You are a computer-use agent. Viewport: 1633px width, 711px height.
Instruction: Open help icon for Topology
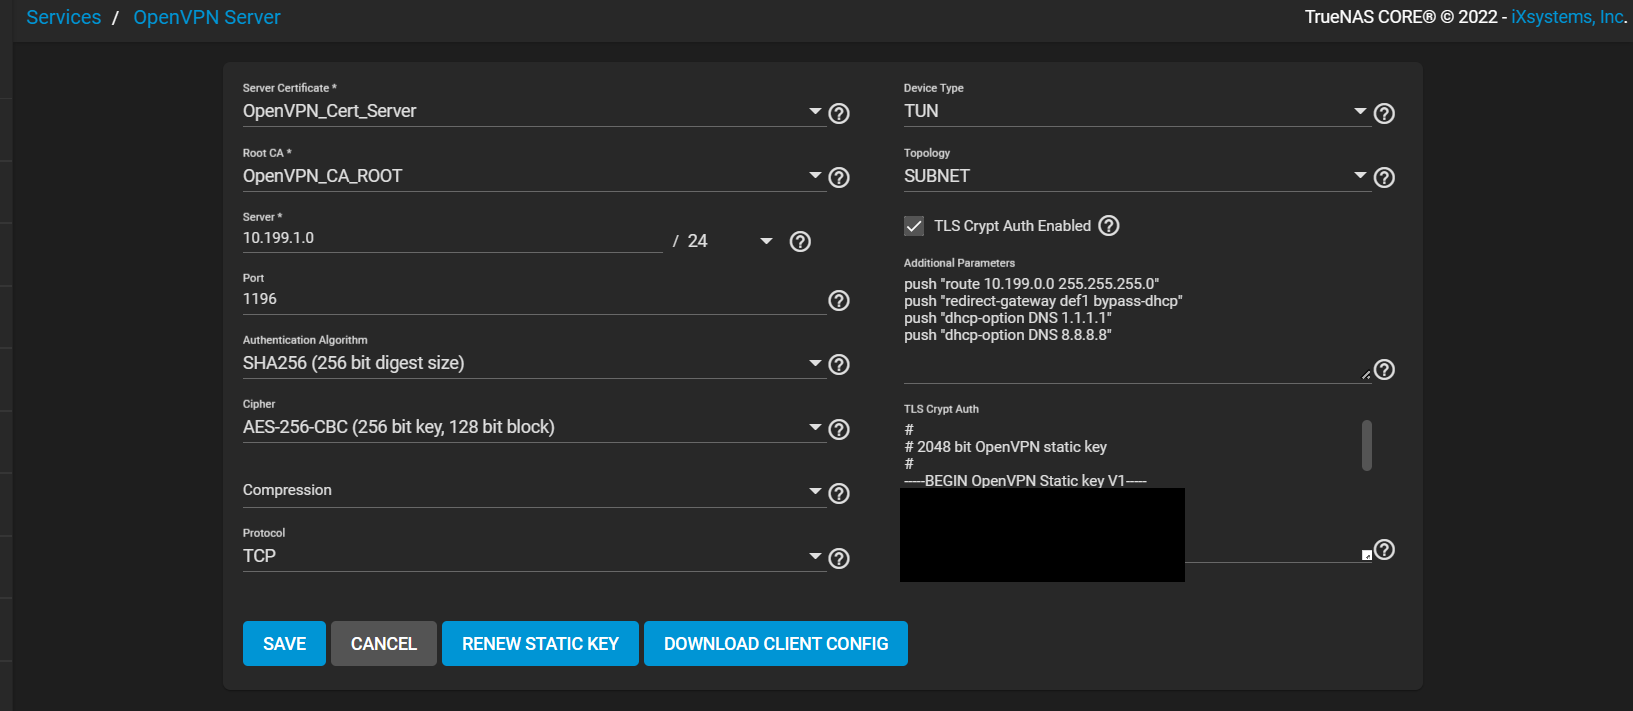[x=1384, y=177]
